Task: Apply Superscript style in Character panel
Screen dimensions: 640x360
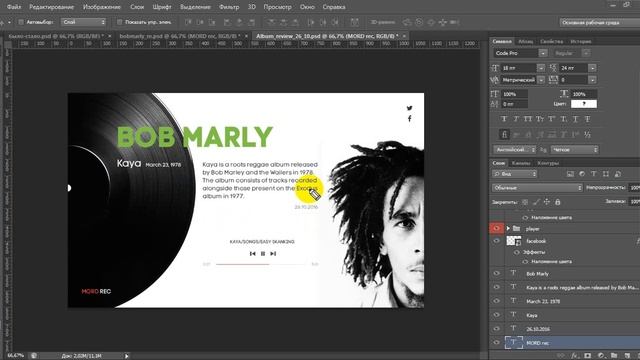Action: click(552, 119)
